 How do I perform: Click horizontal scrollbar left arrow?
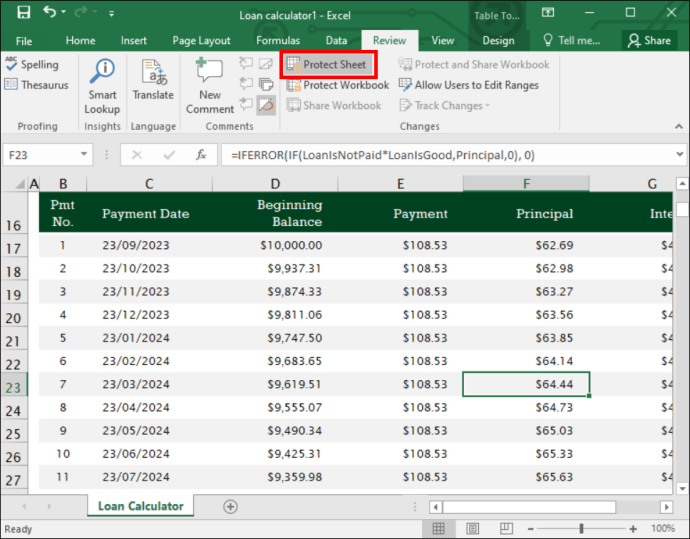(436, 507)
